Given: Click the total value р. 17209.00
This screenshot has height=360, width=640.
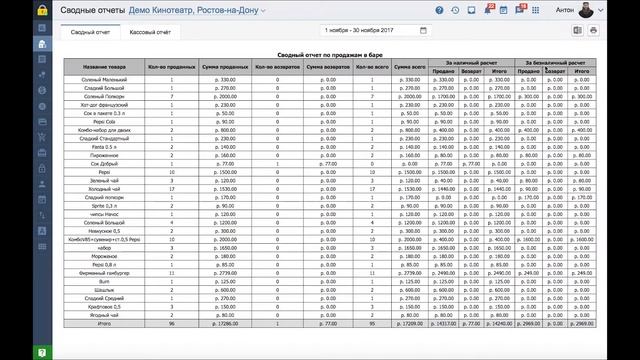Looking at the screenshot, I should coord(410,324).
